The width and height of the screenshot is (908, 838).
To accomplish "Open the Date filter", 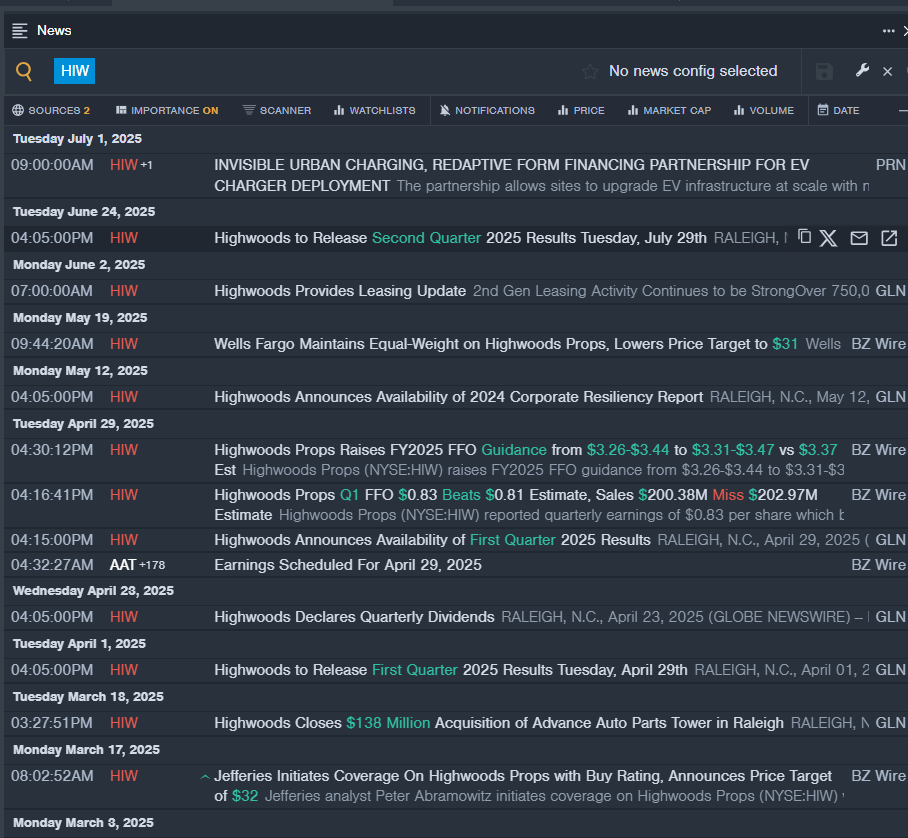I will [x=839, y=110].
